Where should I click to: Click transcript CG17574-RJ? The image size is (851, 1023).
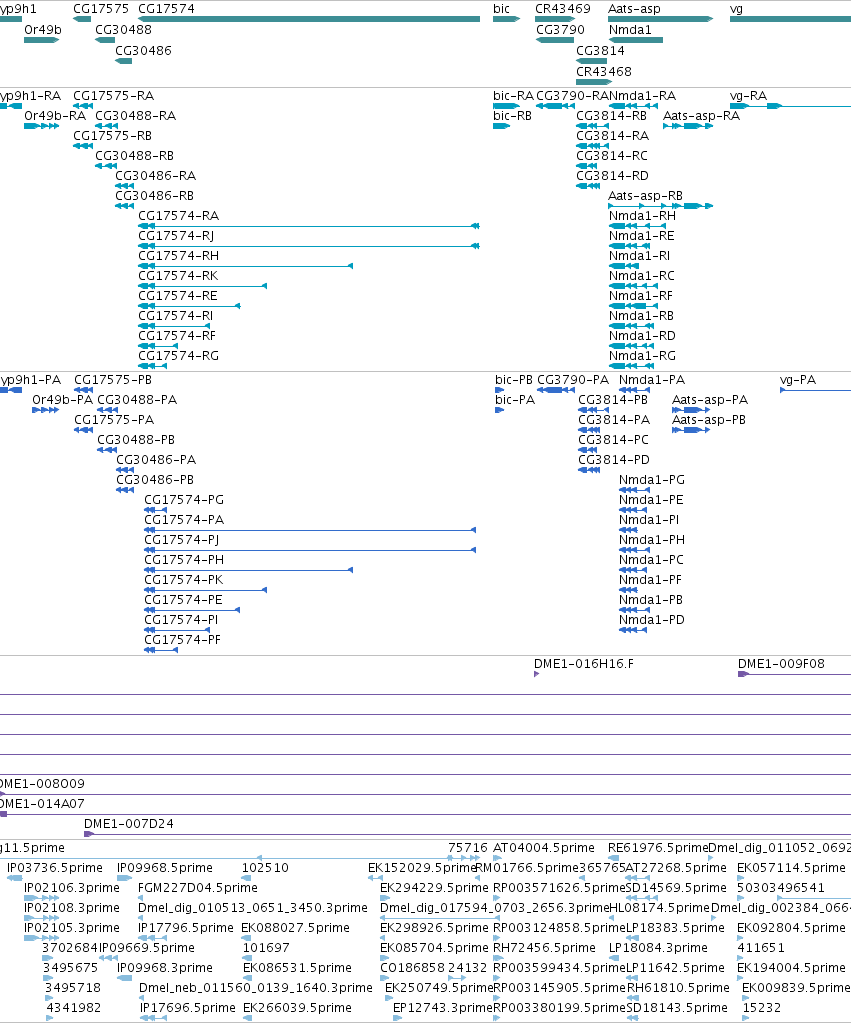coord(309,246)
